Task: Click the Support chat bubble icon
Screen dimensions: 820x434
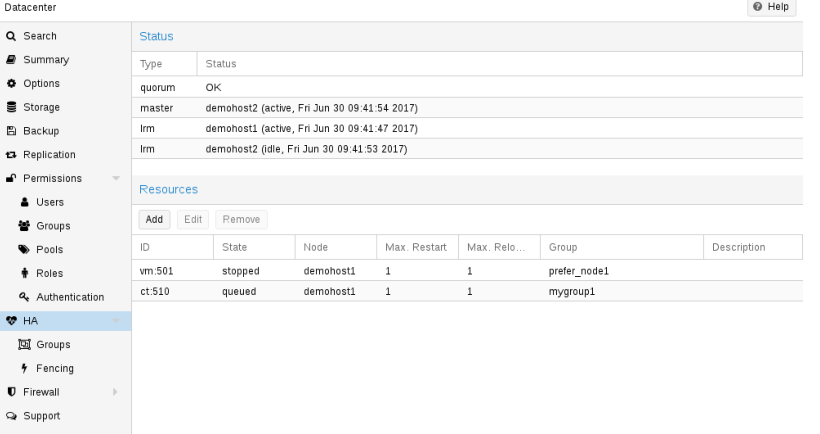Action: click(11, 416)
